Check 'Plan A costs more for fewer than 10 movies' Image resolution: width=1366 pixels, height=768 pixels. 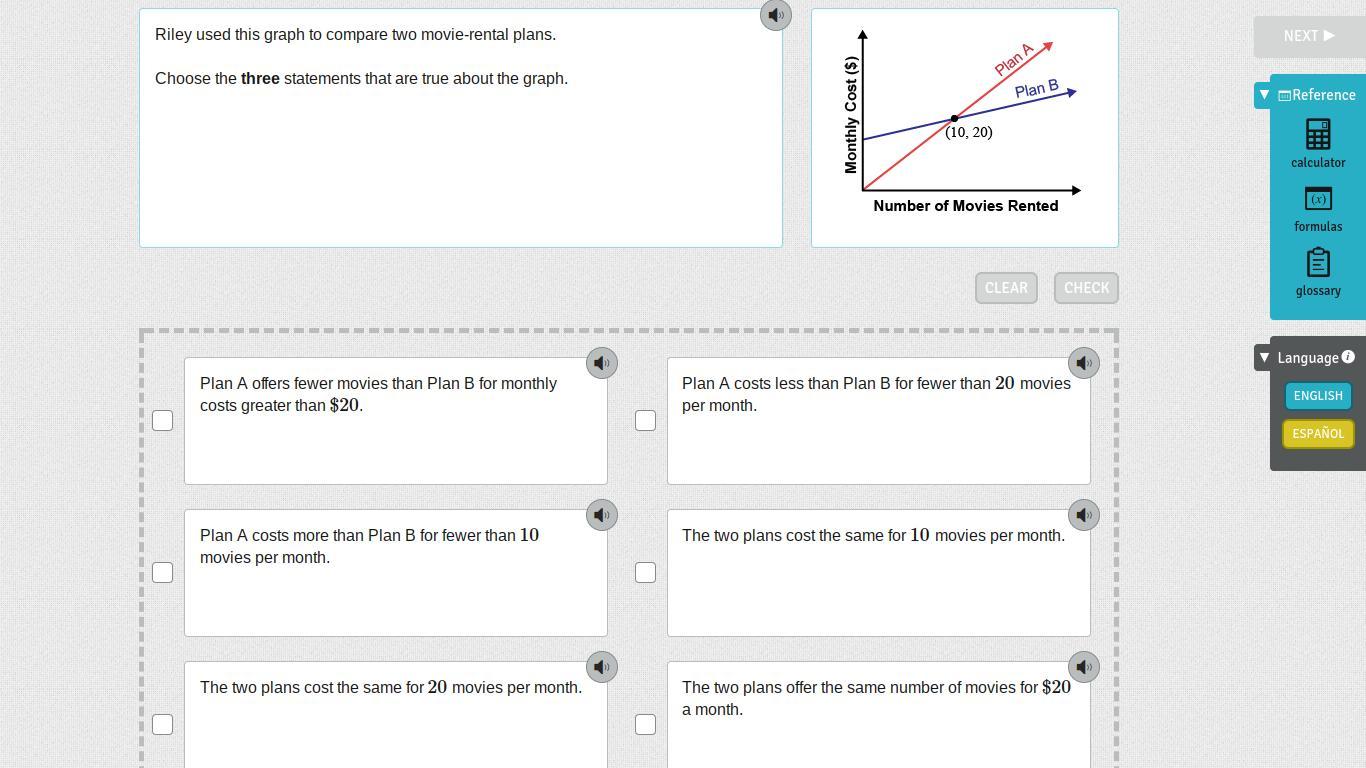(162, 572)
